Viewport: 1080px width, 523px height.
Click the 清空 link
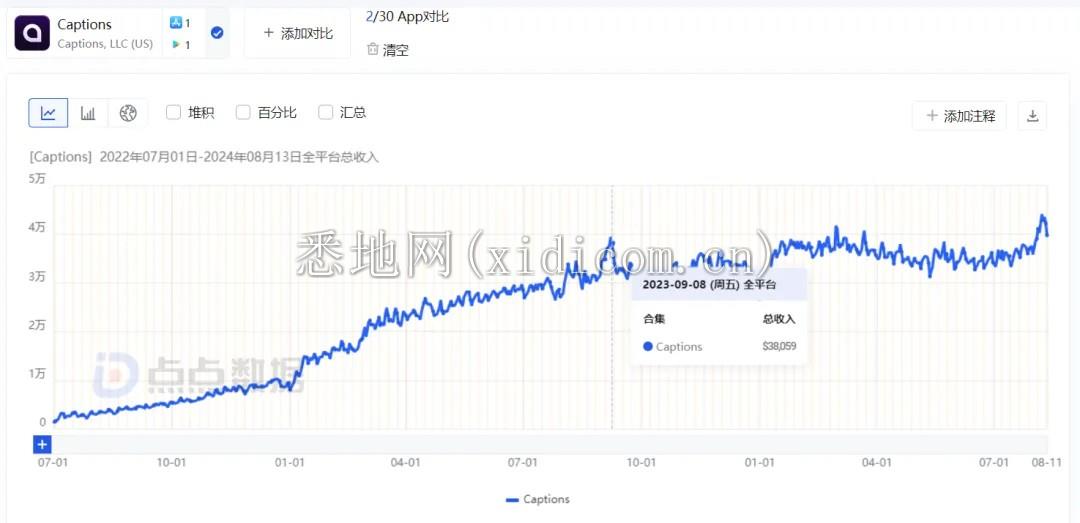coord(395,50)
